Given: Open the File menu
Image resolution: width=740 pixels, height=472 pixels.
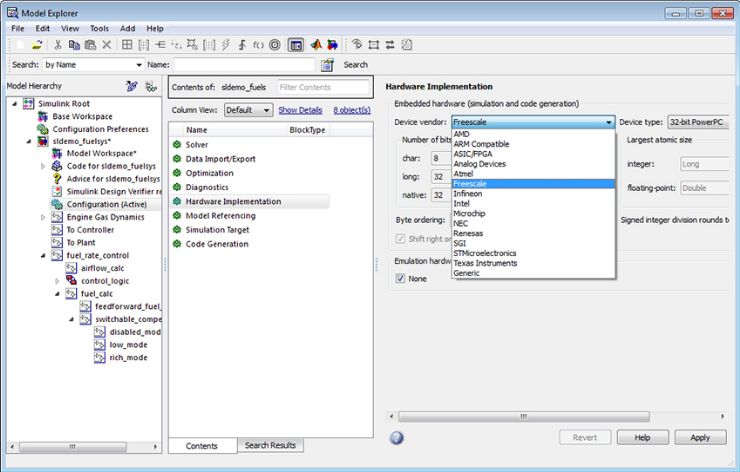Looking at the screenshot, I should click(x=17, y=28).
